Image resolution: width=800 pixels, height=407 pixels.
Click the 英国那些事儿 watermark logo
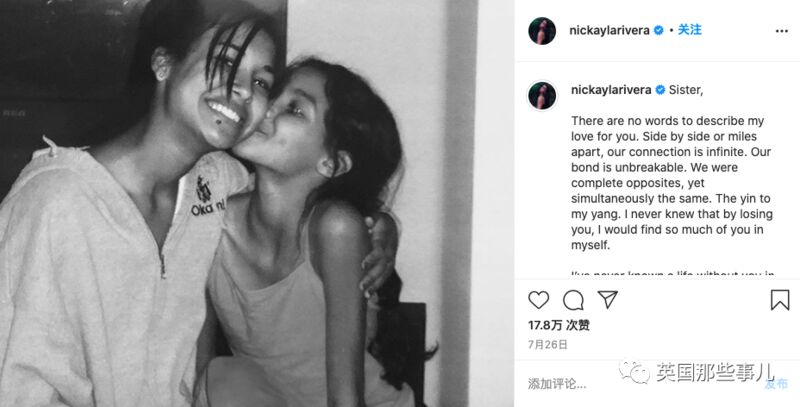[x=696, y=372]
